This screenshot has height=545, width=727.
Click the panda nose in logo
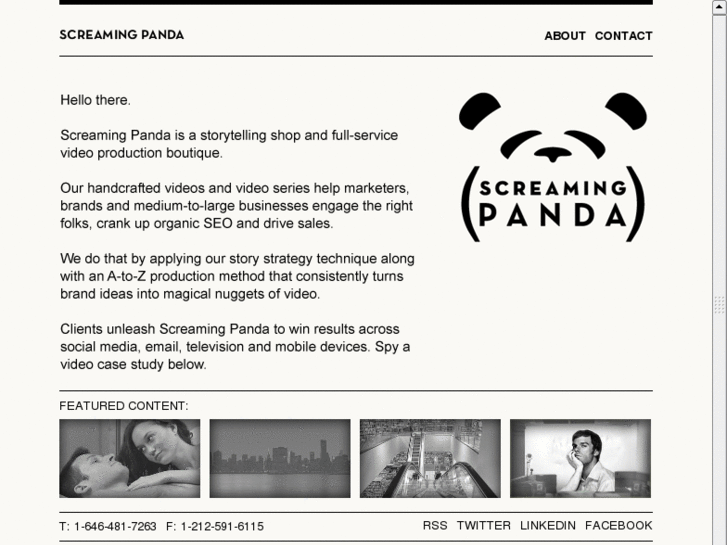(x=552, y=154)
